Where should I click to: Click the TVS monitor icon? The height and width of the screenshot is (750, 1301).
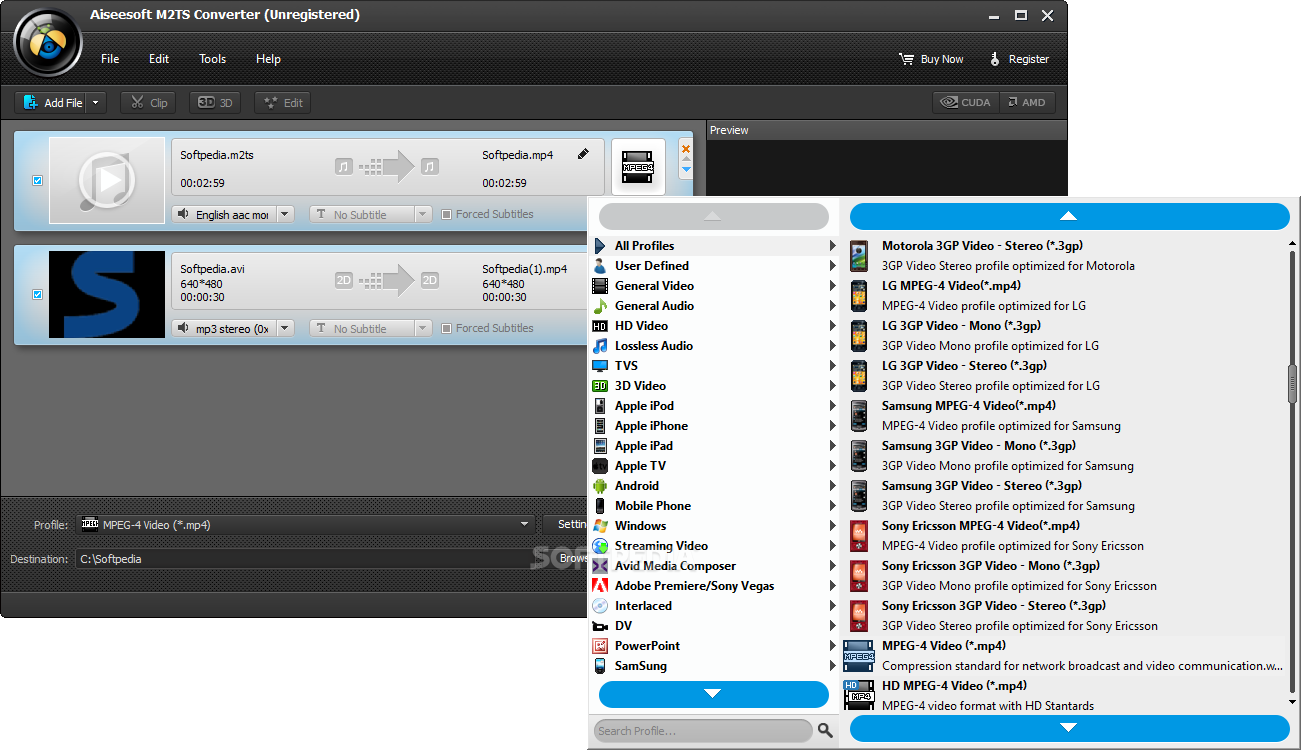coord(600,366)
